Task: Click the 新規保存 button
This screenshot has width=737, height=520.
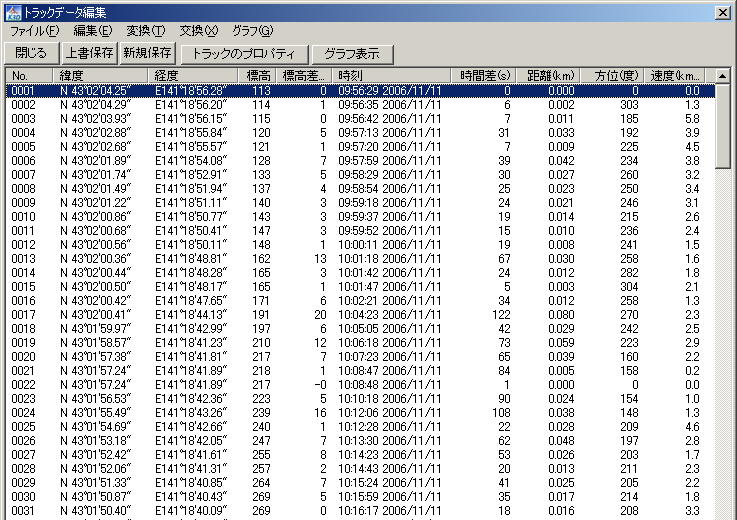Action: point(147,53)
